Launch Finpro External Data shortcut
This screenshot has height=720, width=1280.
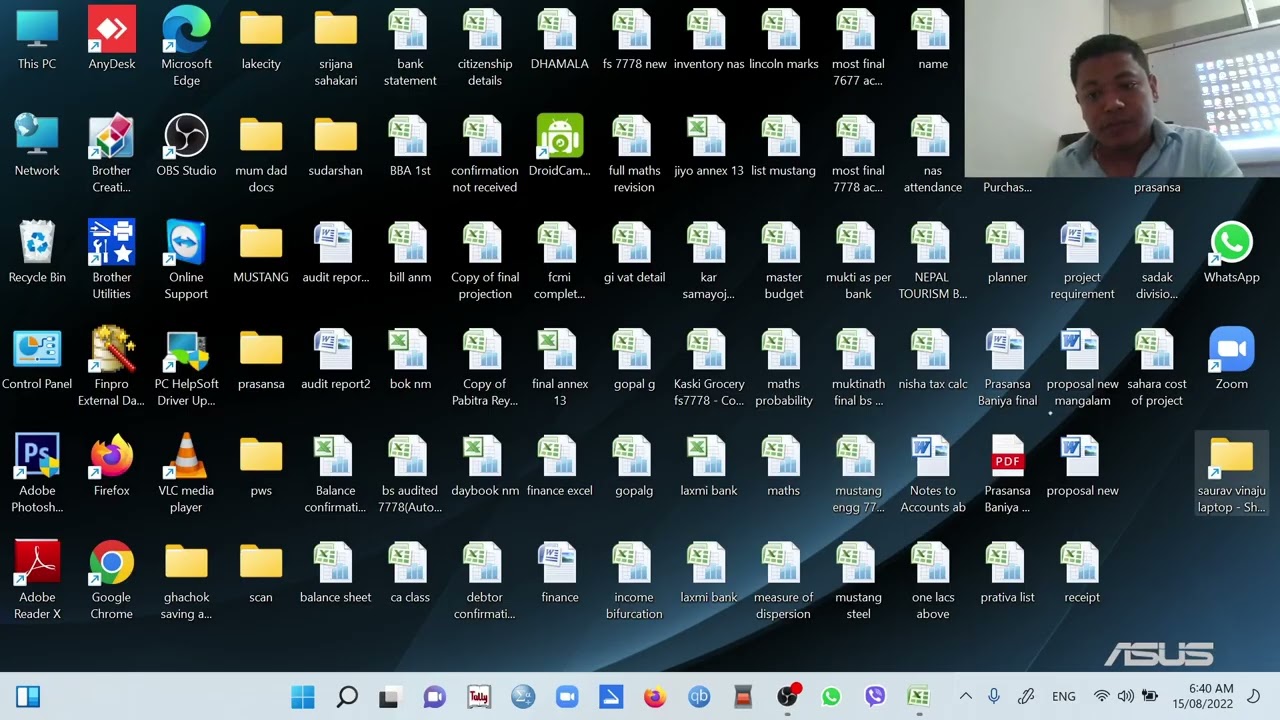click(x=112, y=368)
